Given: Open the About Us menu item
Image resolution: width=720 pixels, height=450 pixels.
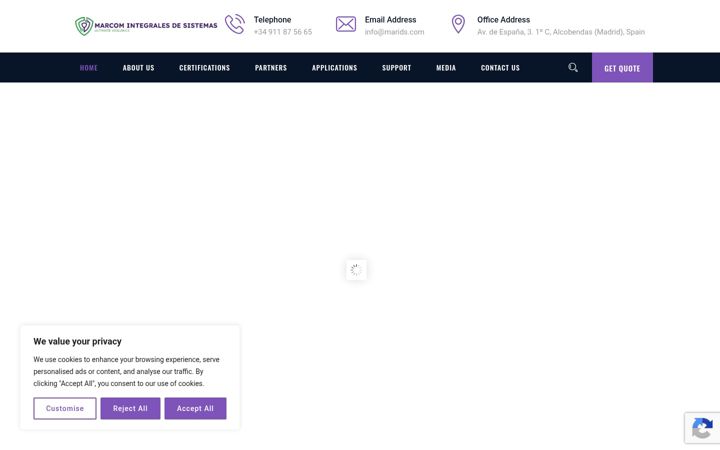Looking at the screenshot, I should (138, 68).
